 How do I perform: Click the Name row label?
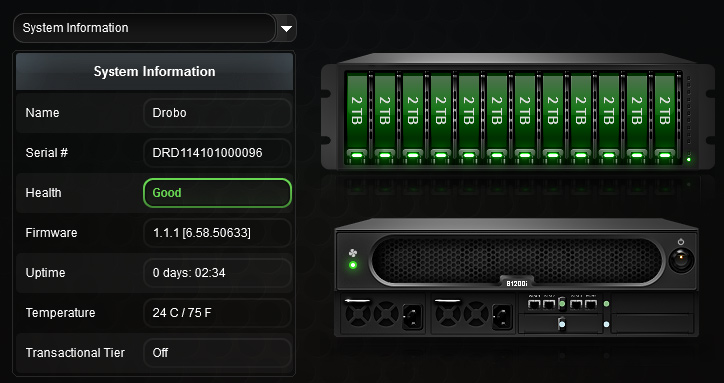(42, 113)
